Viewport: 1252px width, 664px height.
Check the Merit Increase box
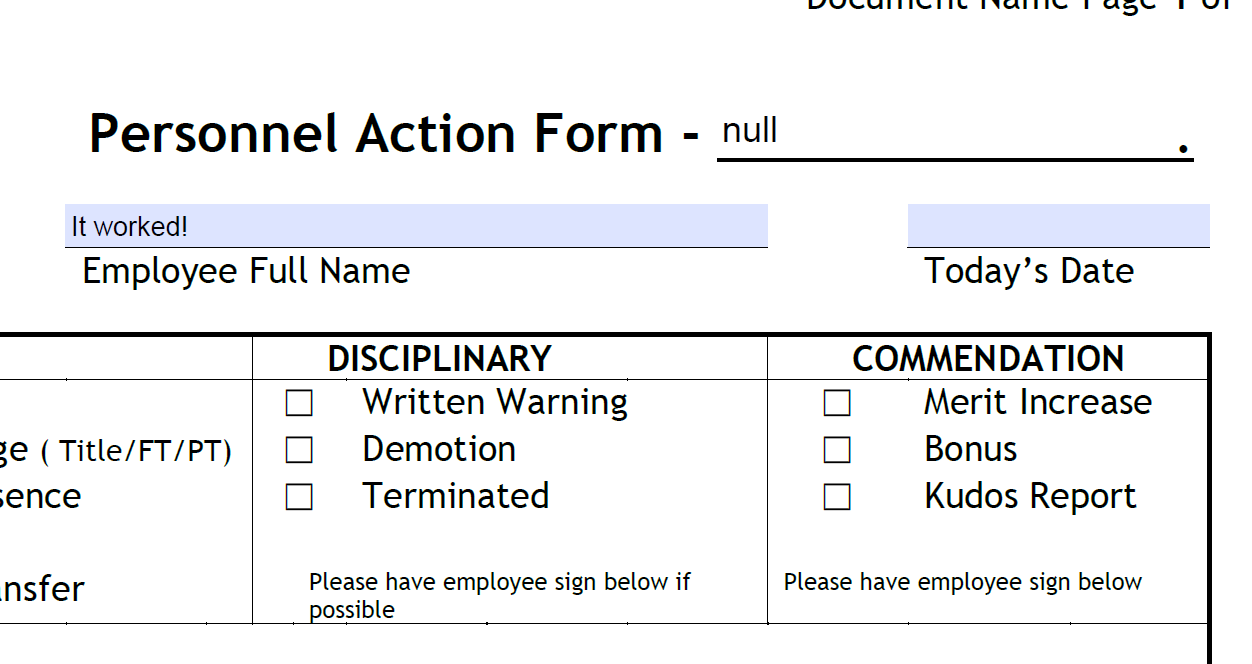pos(837,403)
